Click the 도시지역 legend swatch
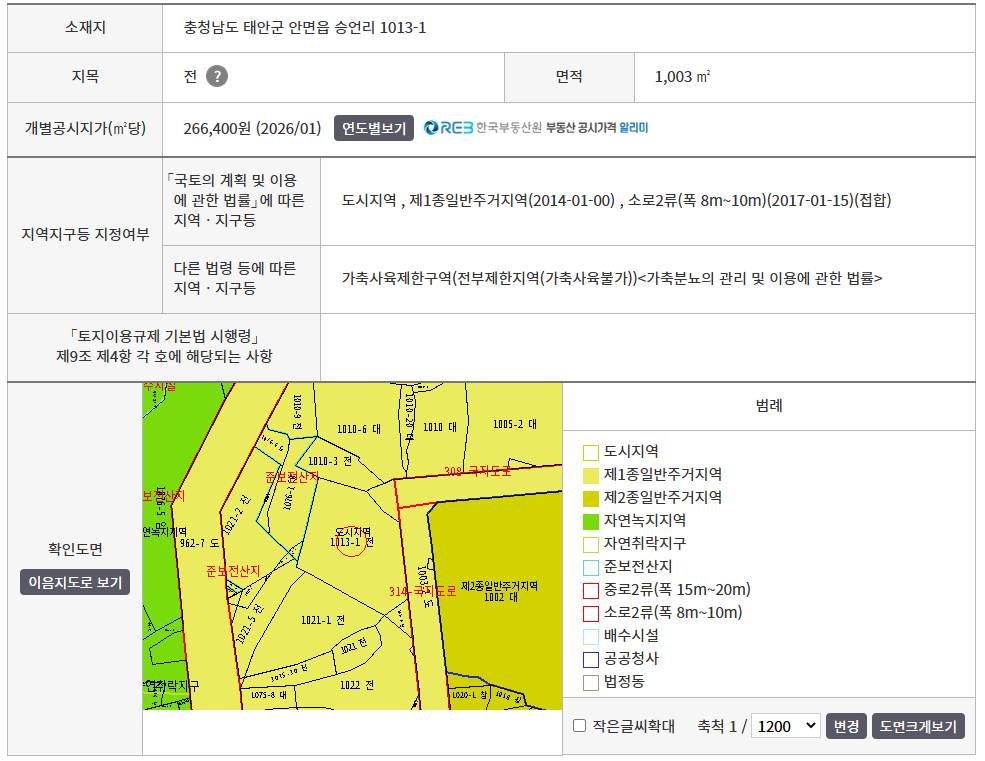Image resolution: width=985 pixels, height=761 pixels. click(591, 452)
